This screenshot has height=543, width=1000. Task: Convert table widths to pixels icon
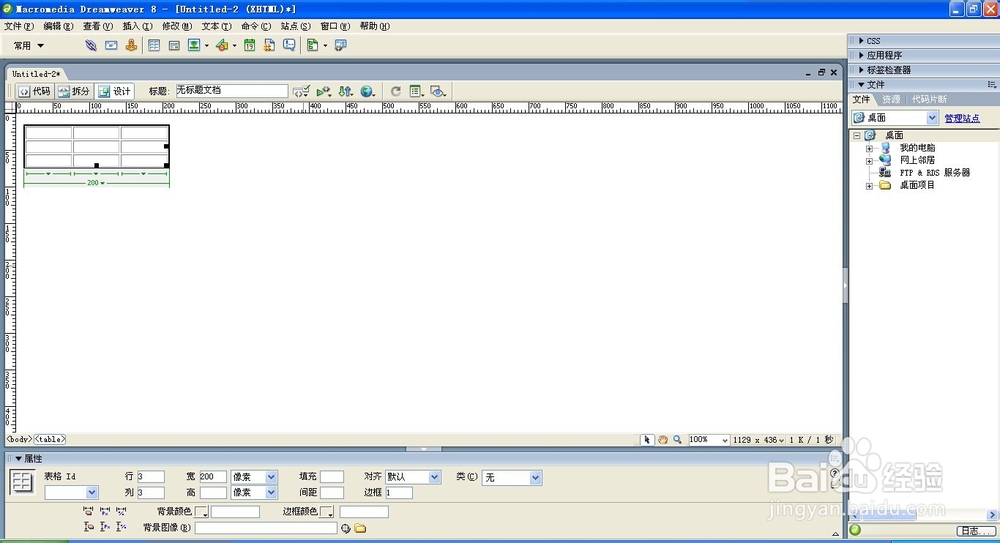(x=105, y=511)
